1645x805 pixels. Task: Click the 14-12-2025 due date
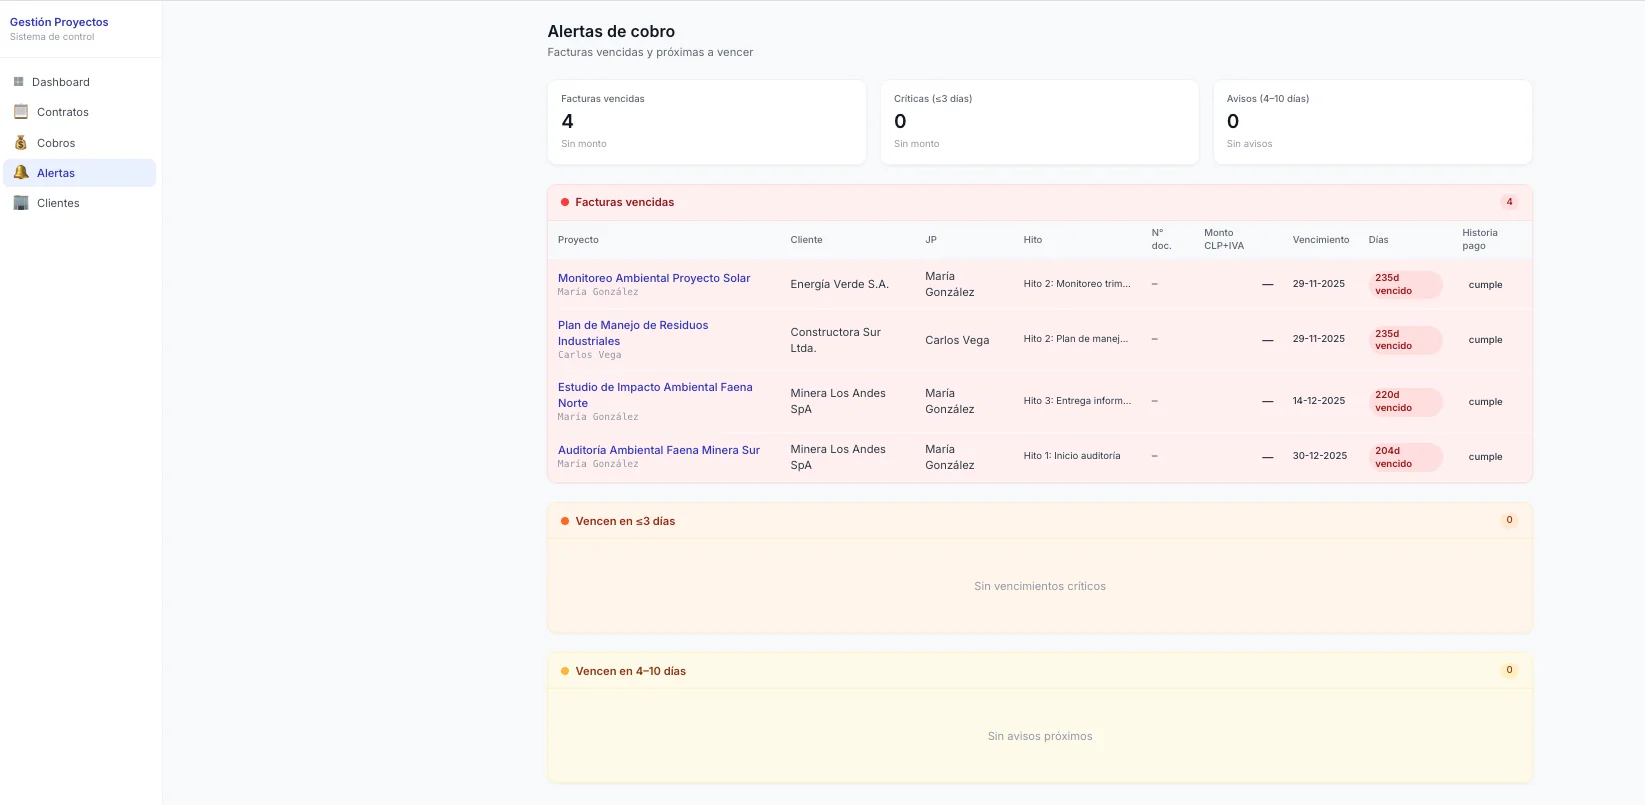tap(1319, 401)
